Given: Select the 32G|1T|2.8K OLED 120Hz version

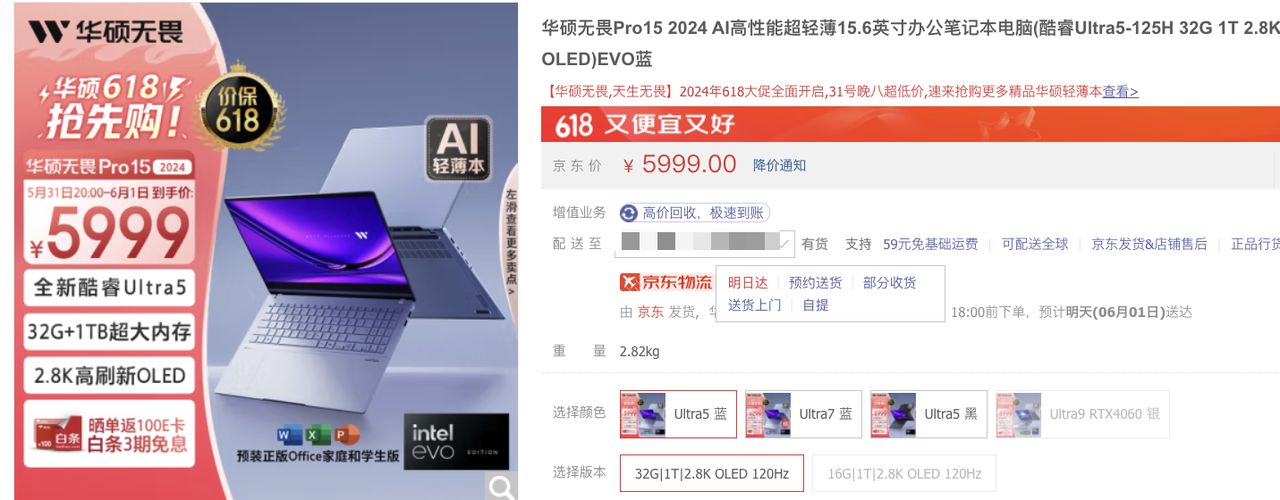Looking at the screenshot, I should click(711, 473).
